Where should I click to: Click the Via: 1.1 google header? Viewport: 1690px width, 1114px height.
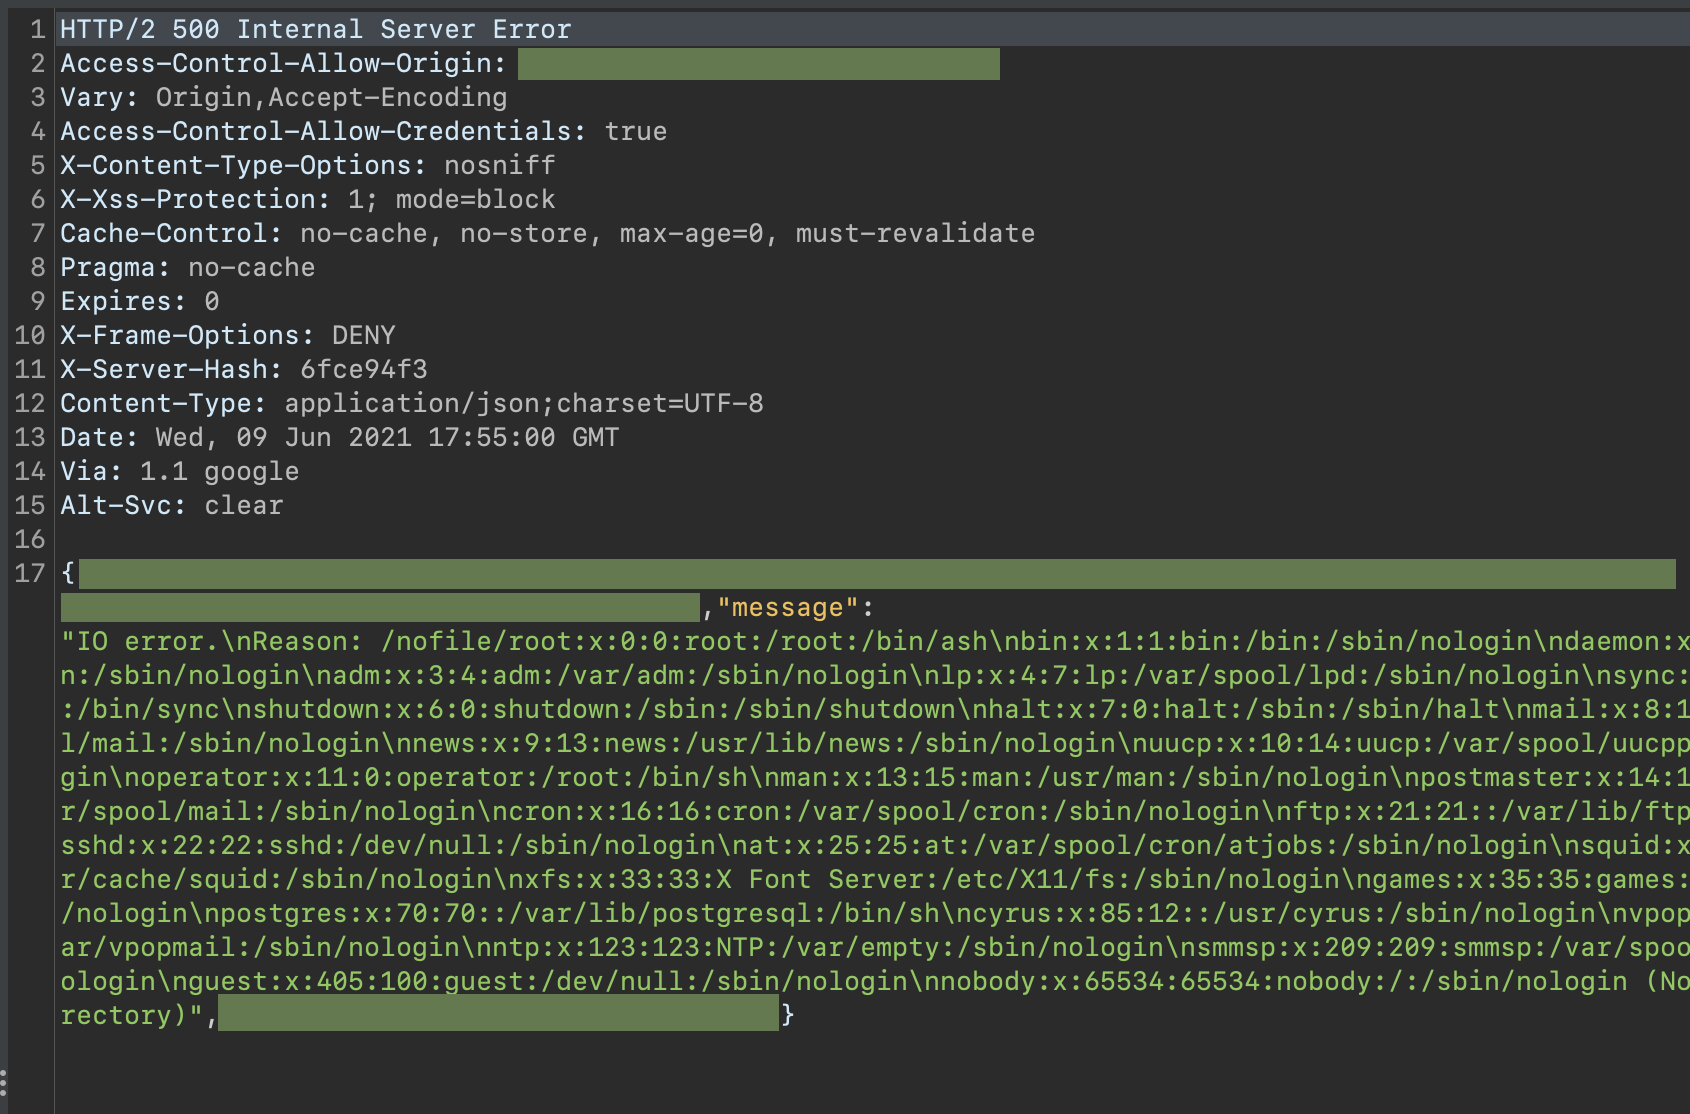pos(178,471)
